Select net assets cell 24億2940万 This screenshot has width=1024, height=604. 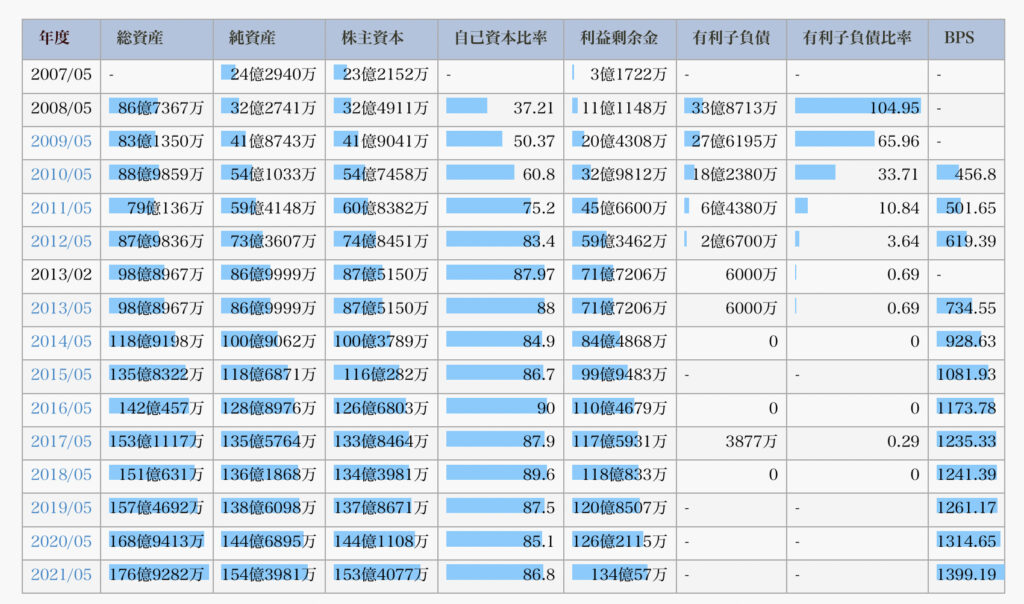point(269,74)
